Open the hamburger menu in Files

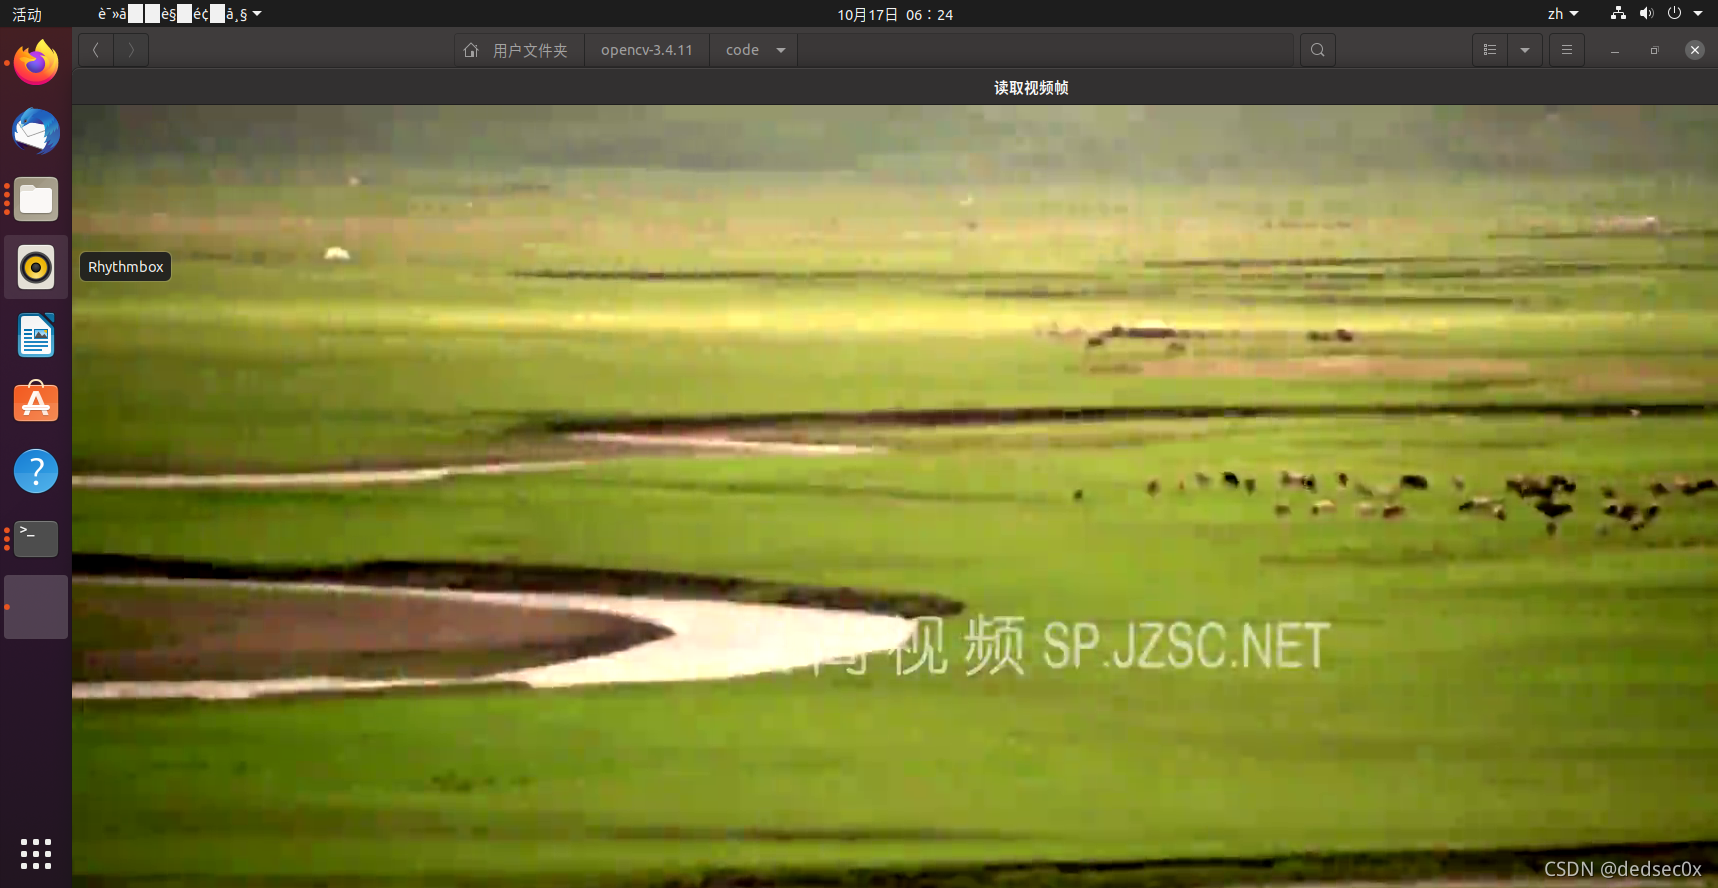click(x=1567, y=50)
